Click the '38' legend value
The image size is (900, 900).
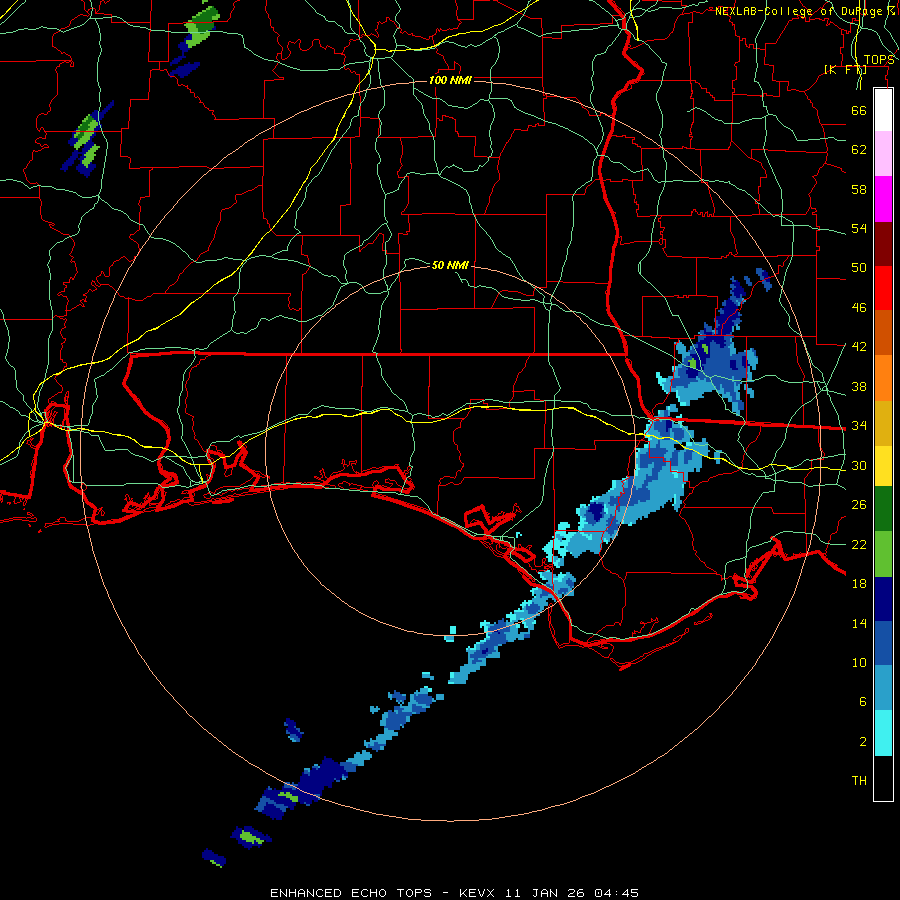859,386
